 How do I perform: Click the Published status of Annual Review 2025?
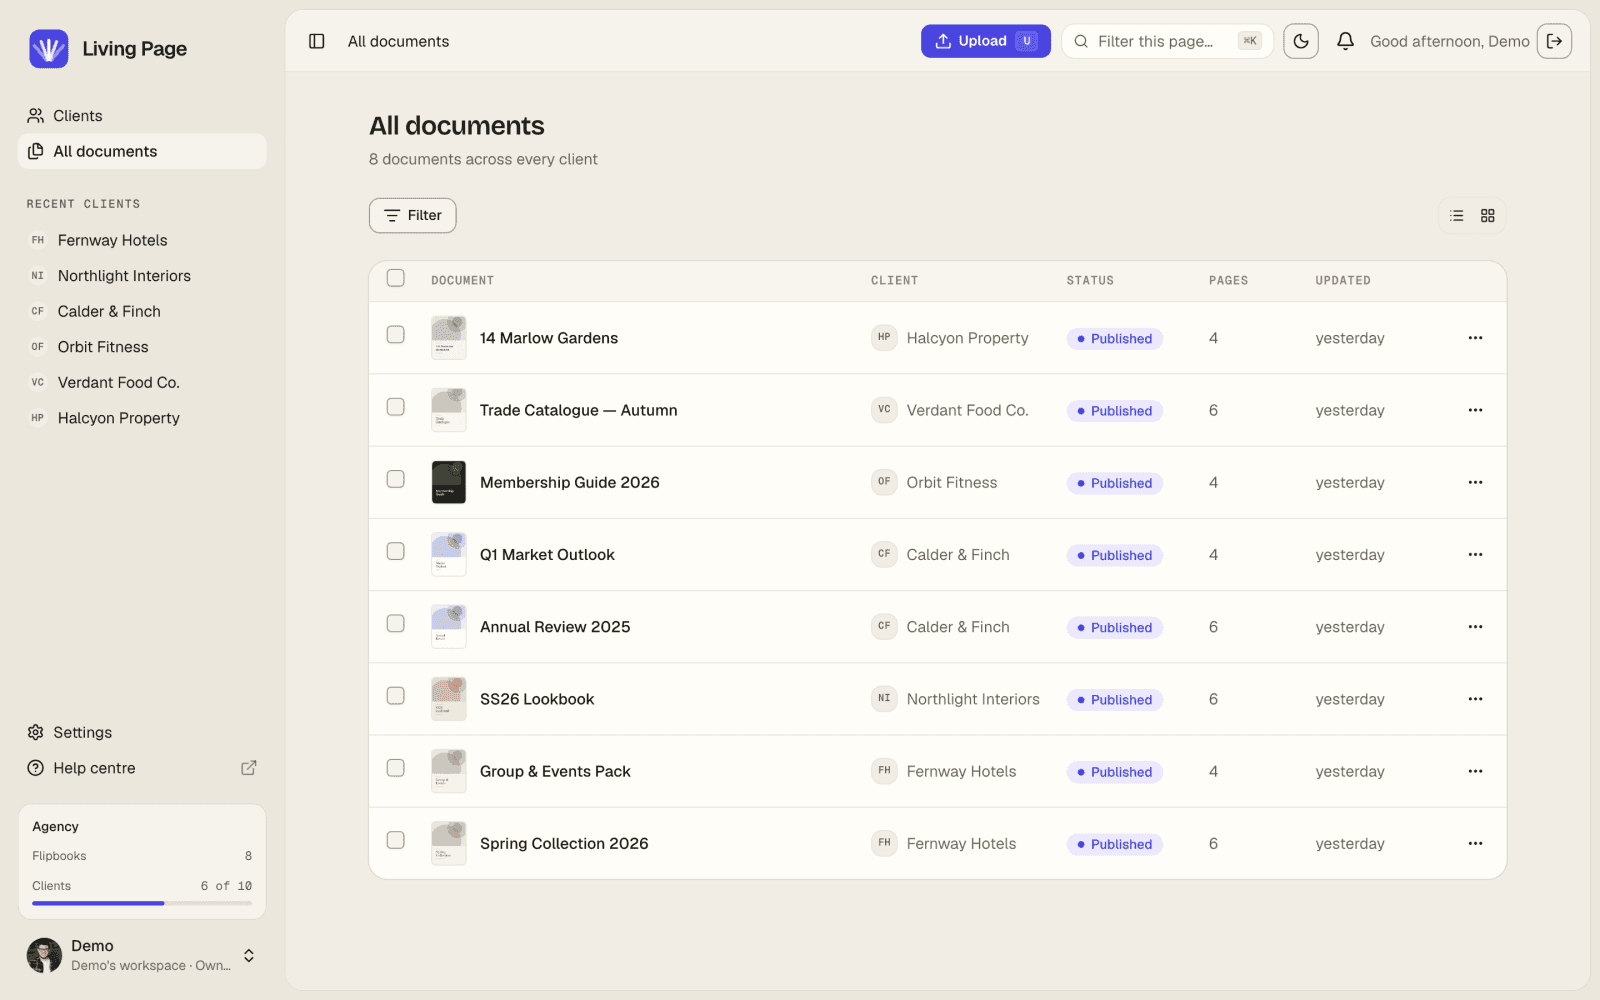coord(1114,627)
